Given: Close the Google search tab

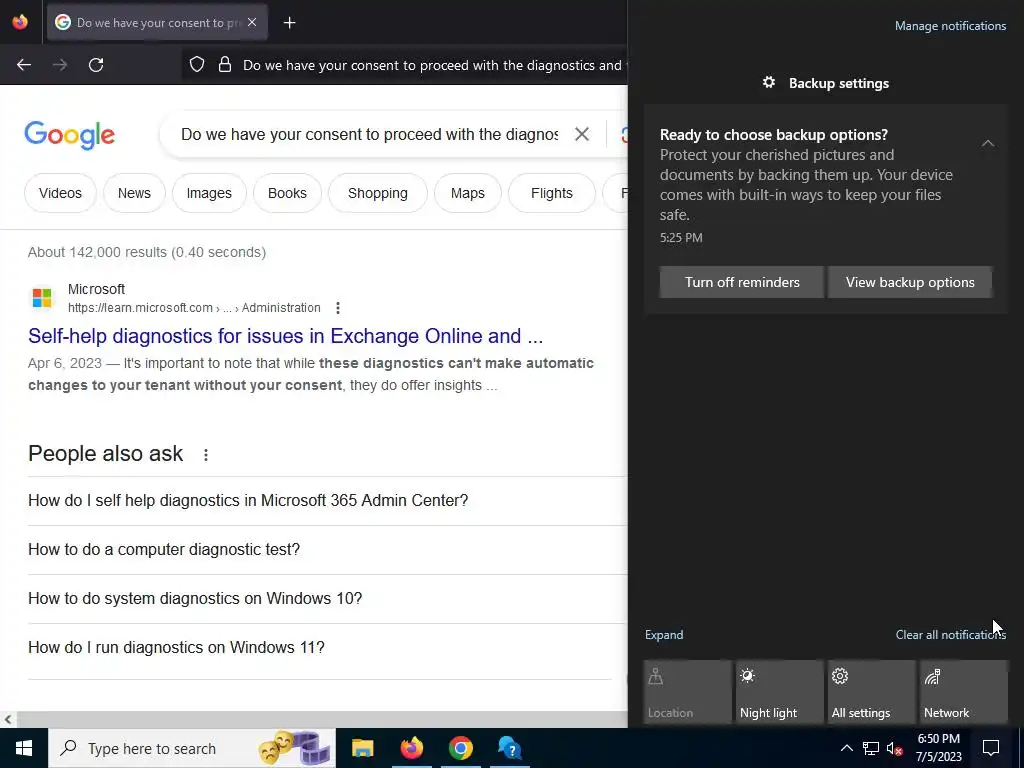Looking at the screenshot, I should [x=252, y=22].
